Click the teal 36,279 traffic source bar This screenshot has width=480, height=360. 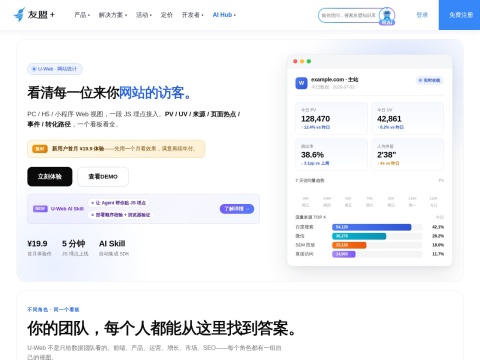coord(359,236)
